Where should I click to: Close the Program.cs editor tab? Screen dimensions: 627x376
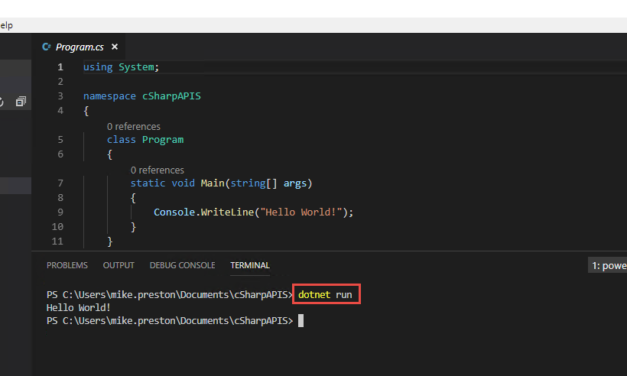[115, 47]
